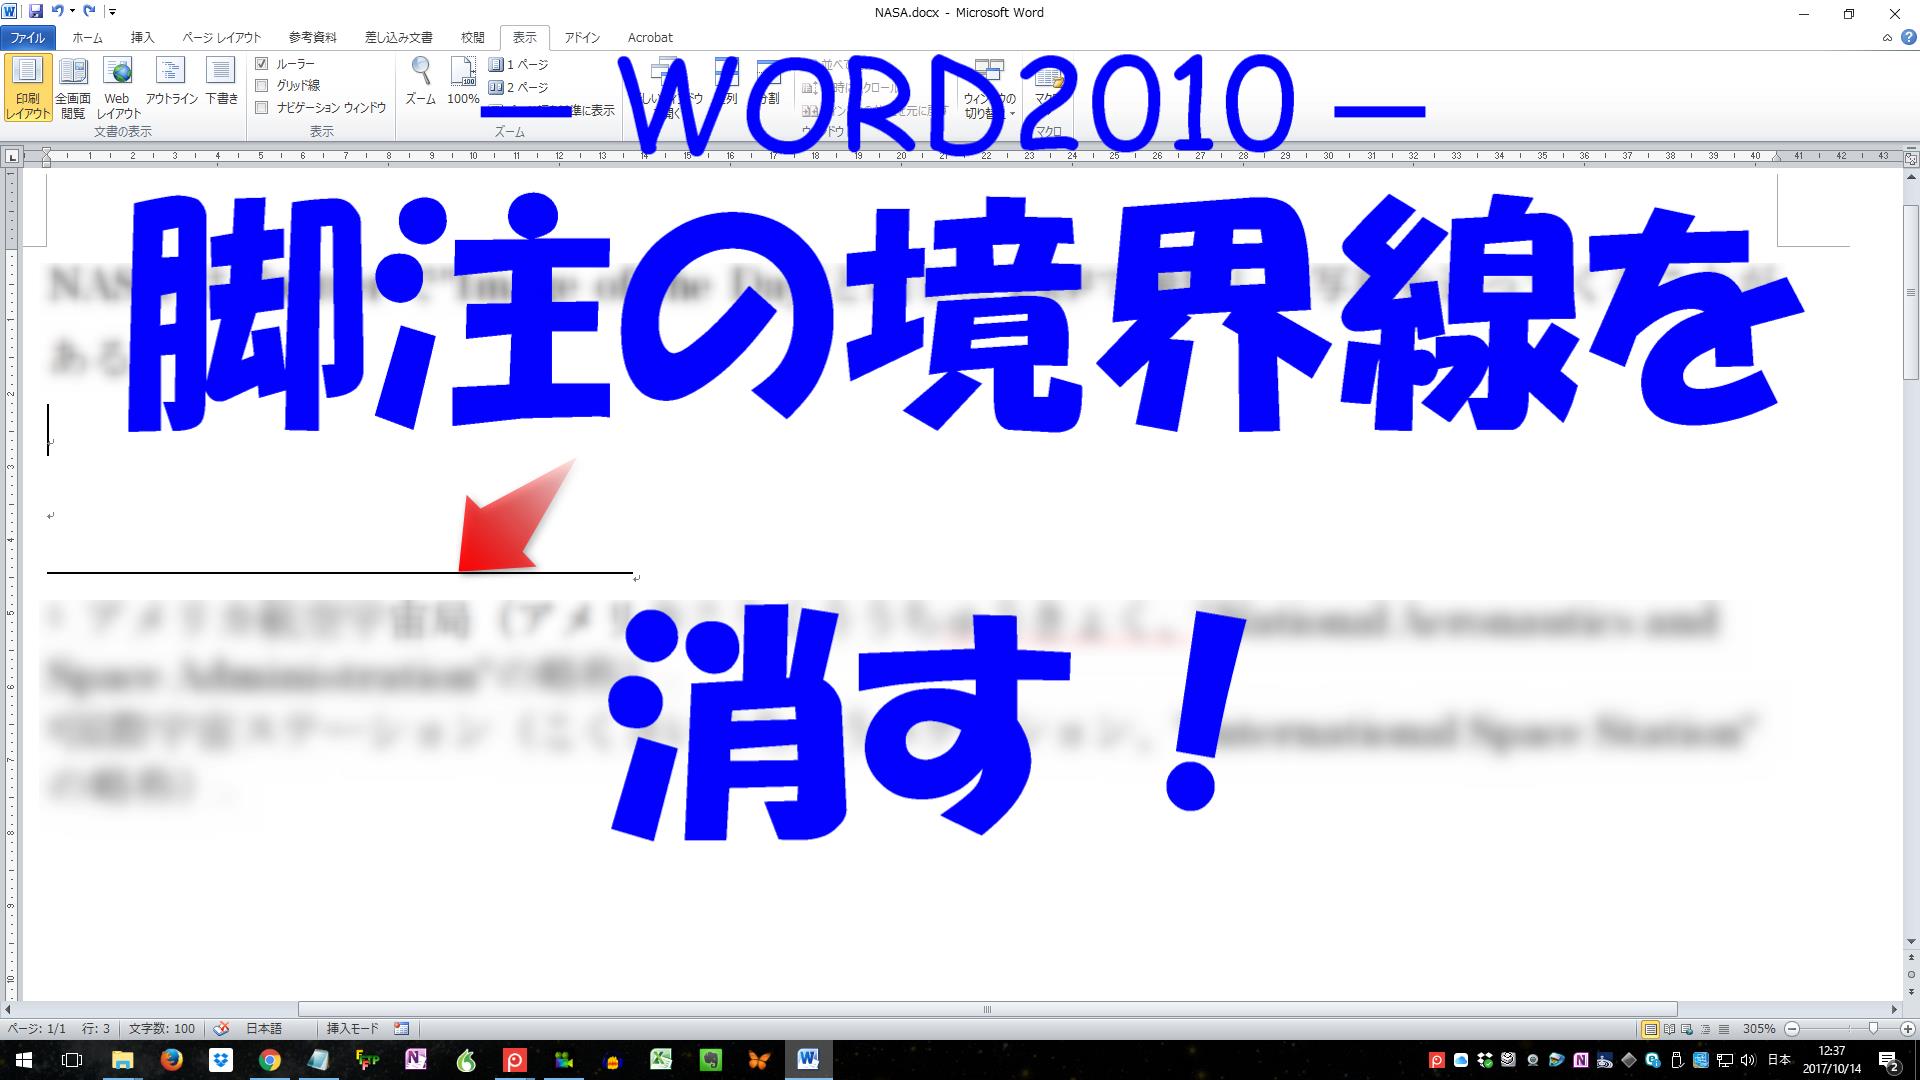Image resolution: width=1920 pixels, height=1080 pixels.
Task: Switch to the 差し込み文書 (Mailings) tab
Action: [398, 37]
